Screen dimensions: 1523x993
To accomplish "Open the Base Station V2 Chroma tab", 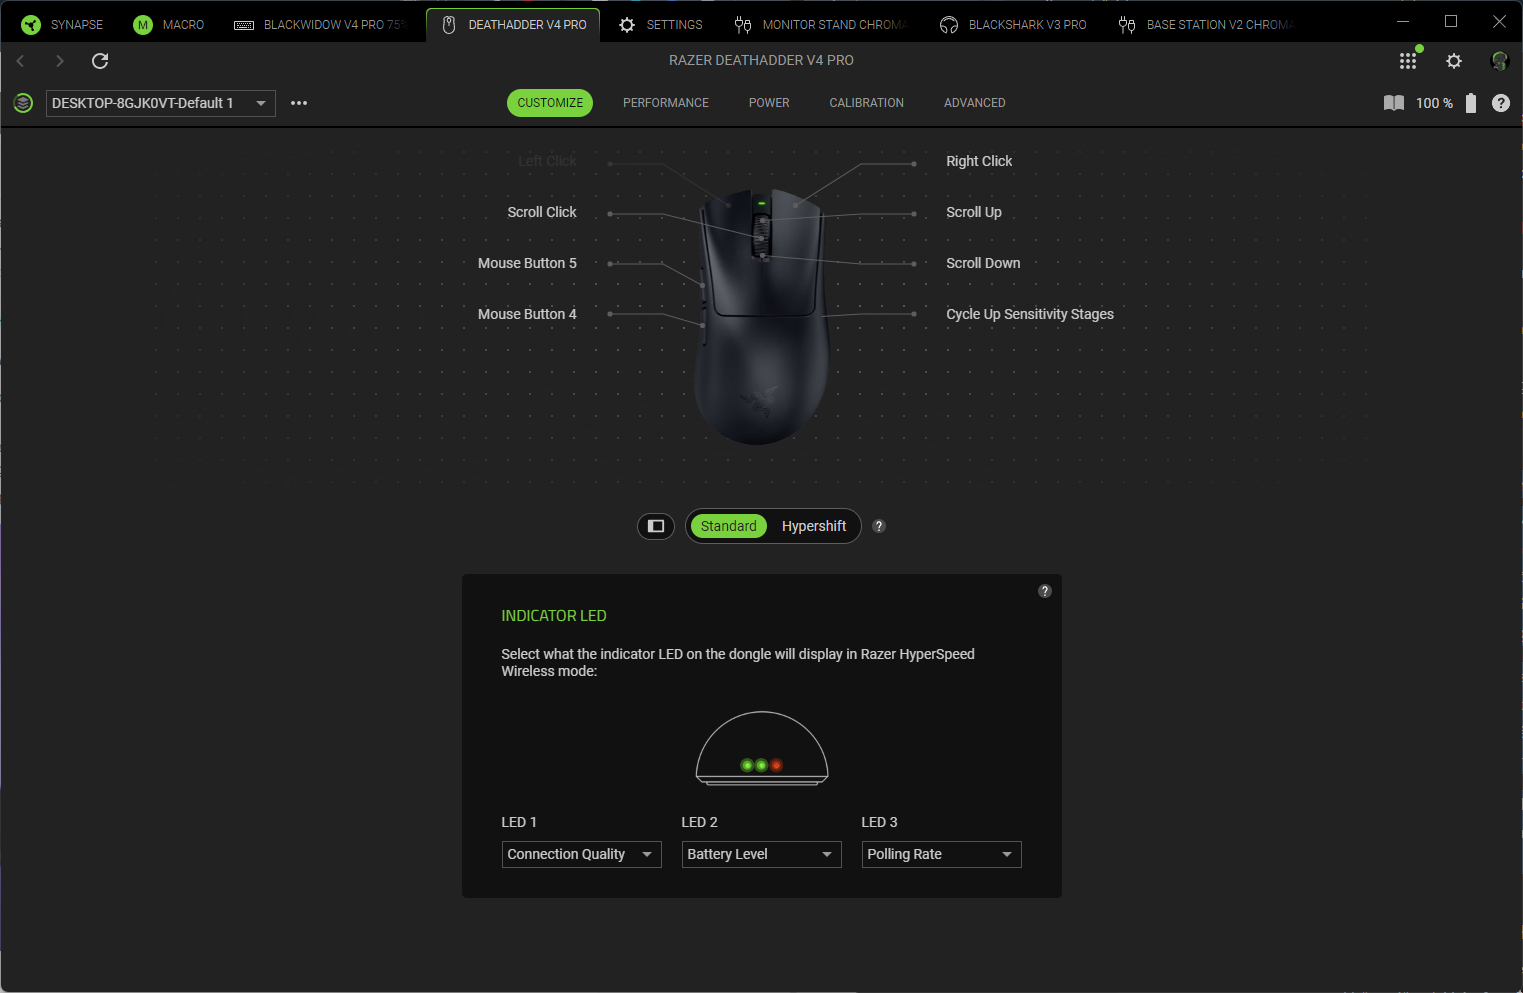I will pyautogui.click(x=1207, y=25).
